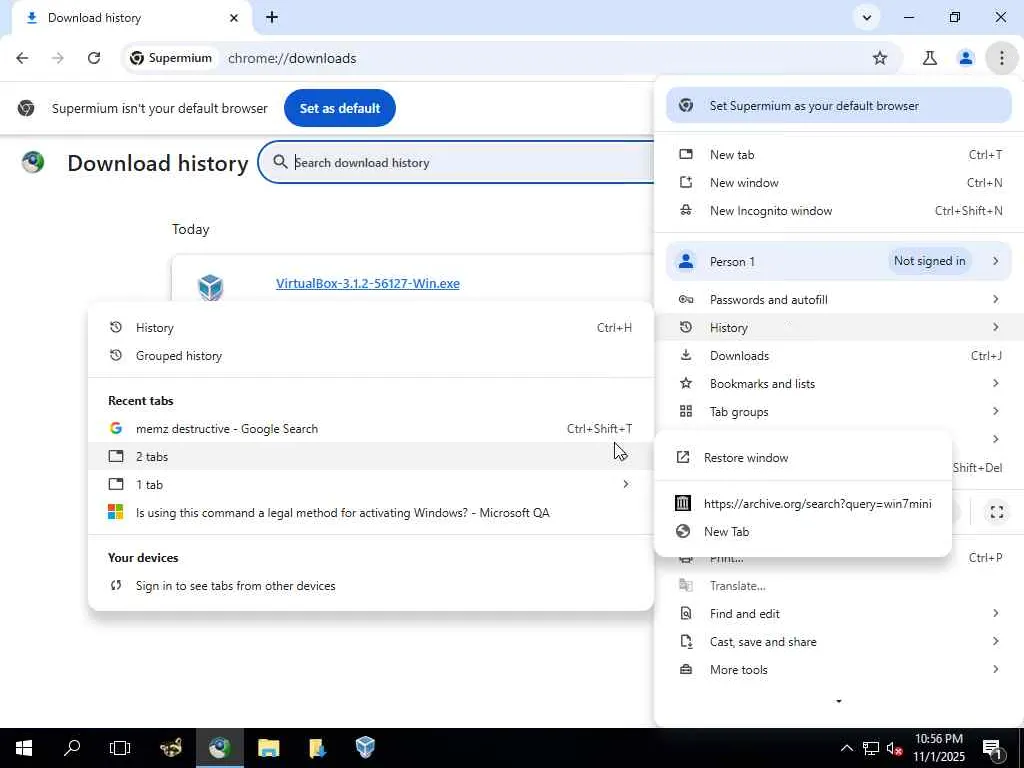Select the 2 tabs recent entry
Image resolution: width=1024 pixels, height=768 pixels.
click(x=370, y=457)
